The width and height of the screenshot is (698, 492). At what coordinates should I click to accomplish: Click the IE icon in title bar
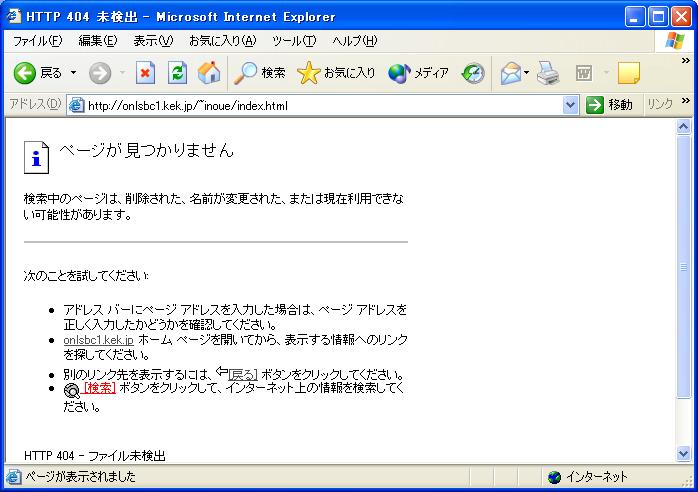click(x=13, y=16)
